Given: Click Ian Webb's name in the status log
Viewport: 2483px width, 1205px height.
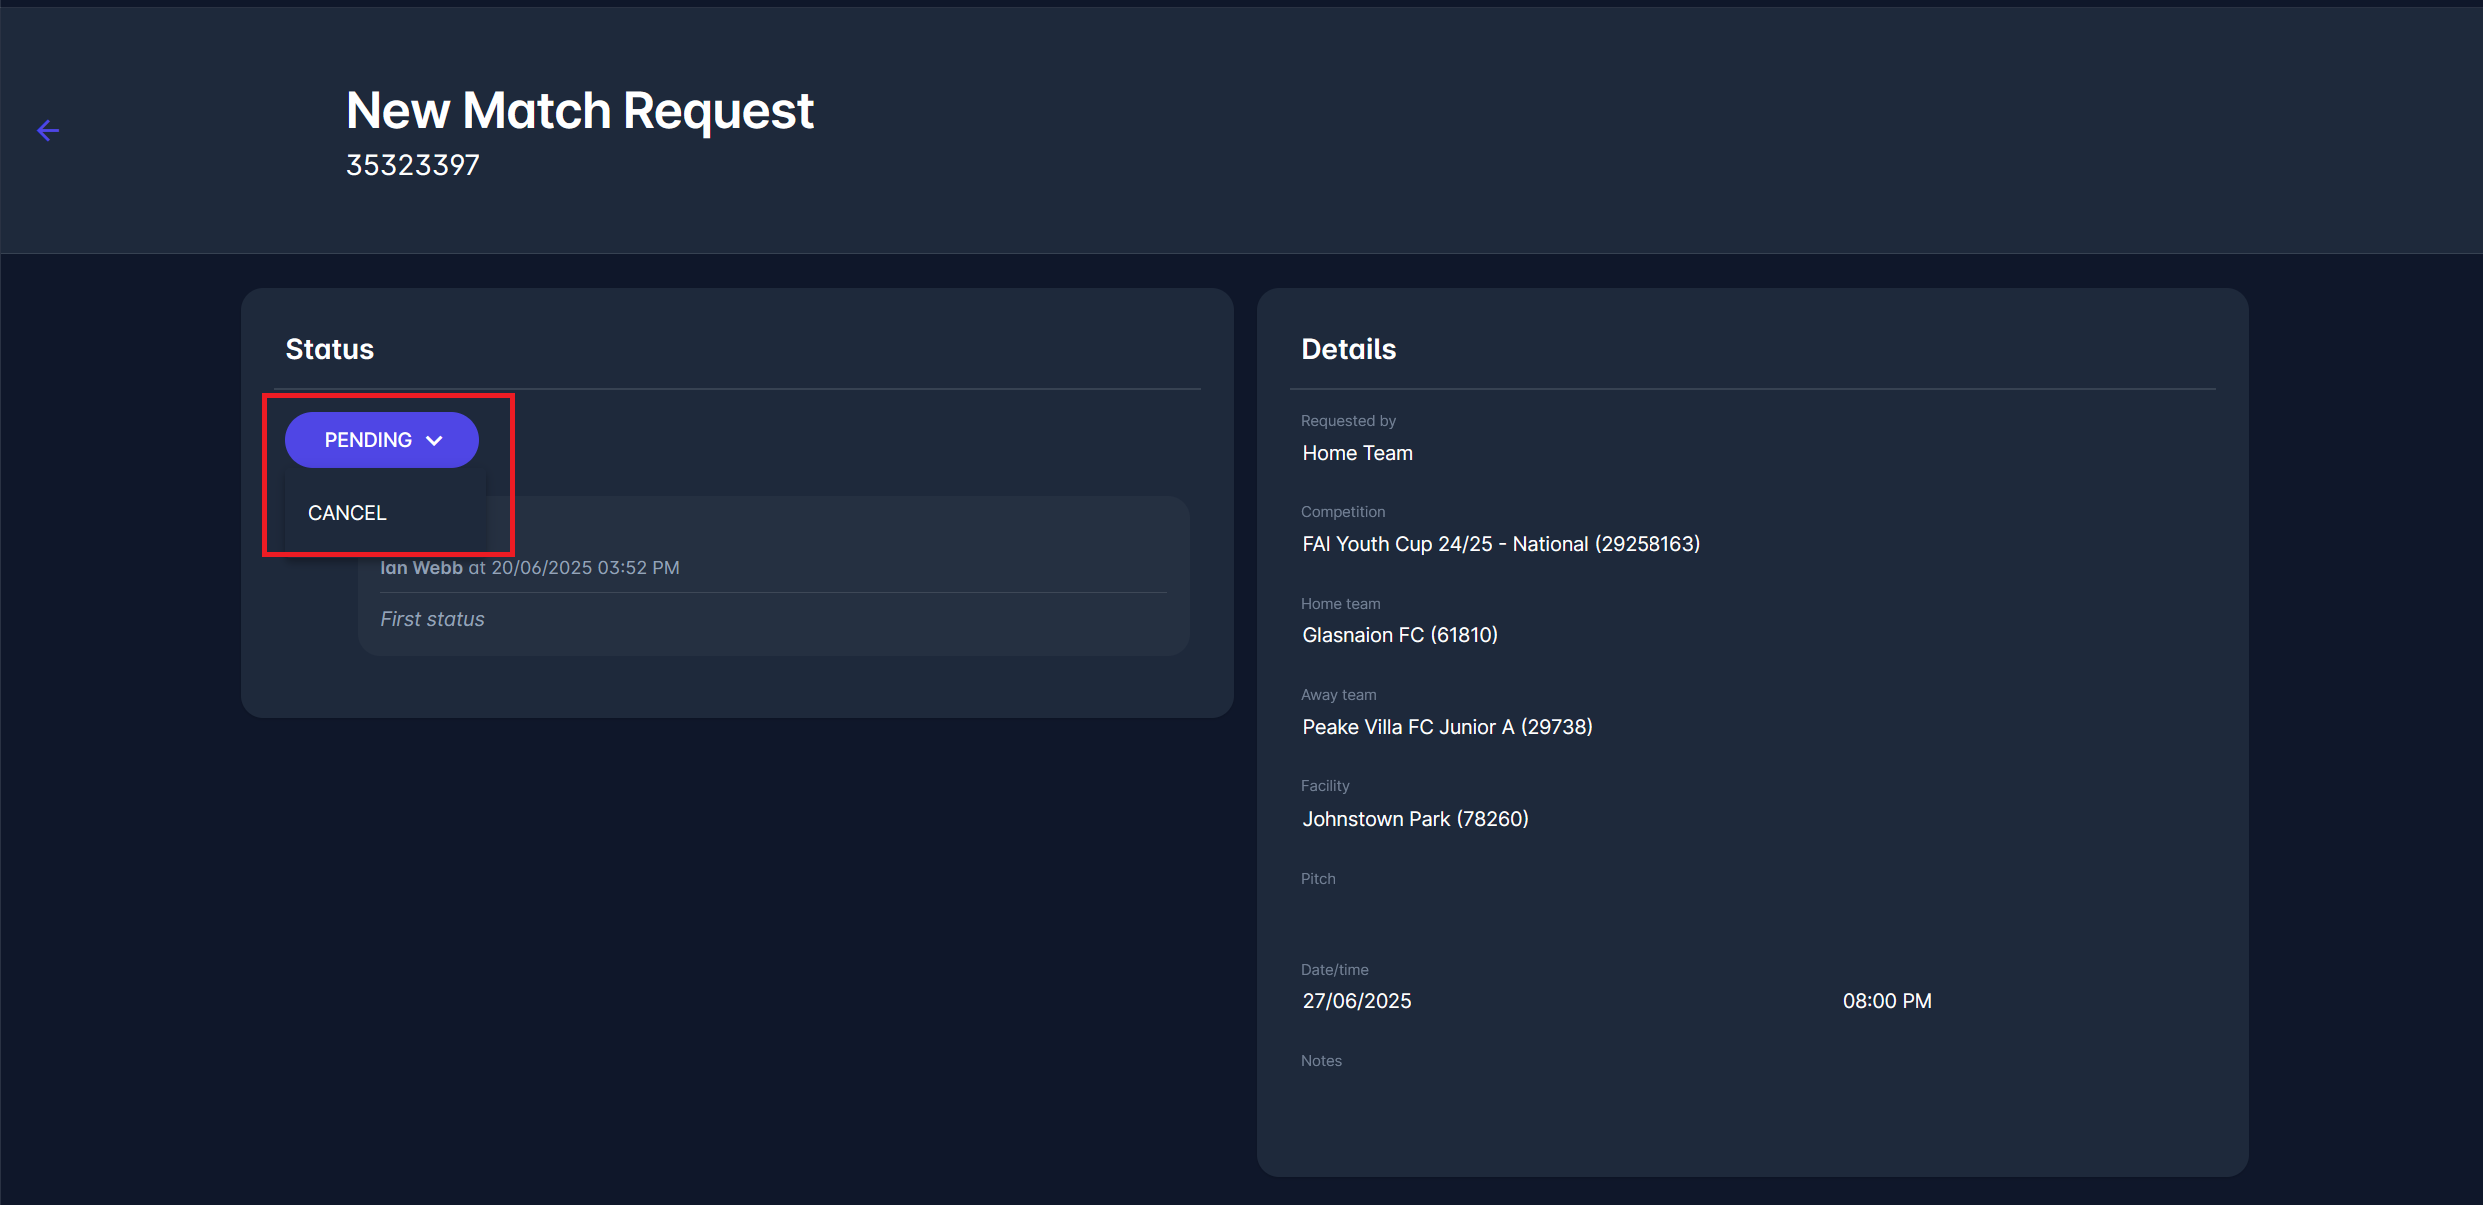Looking at the screenshot, I should [421, 568].
